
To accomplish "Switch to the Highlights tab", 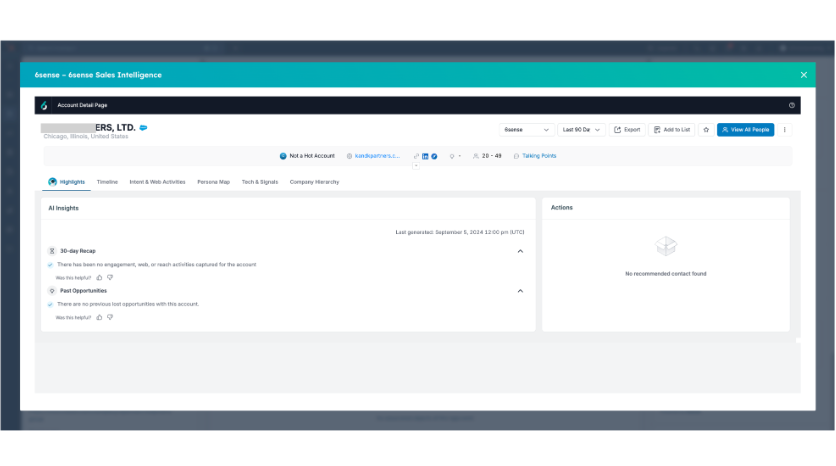I will [x=67, y=182].
